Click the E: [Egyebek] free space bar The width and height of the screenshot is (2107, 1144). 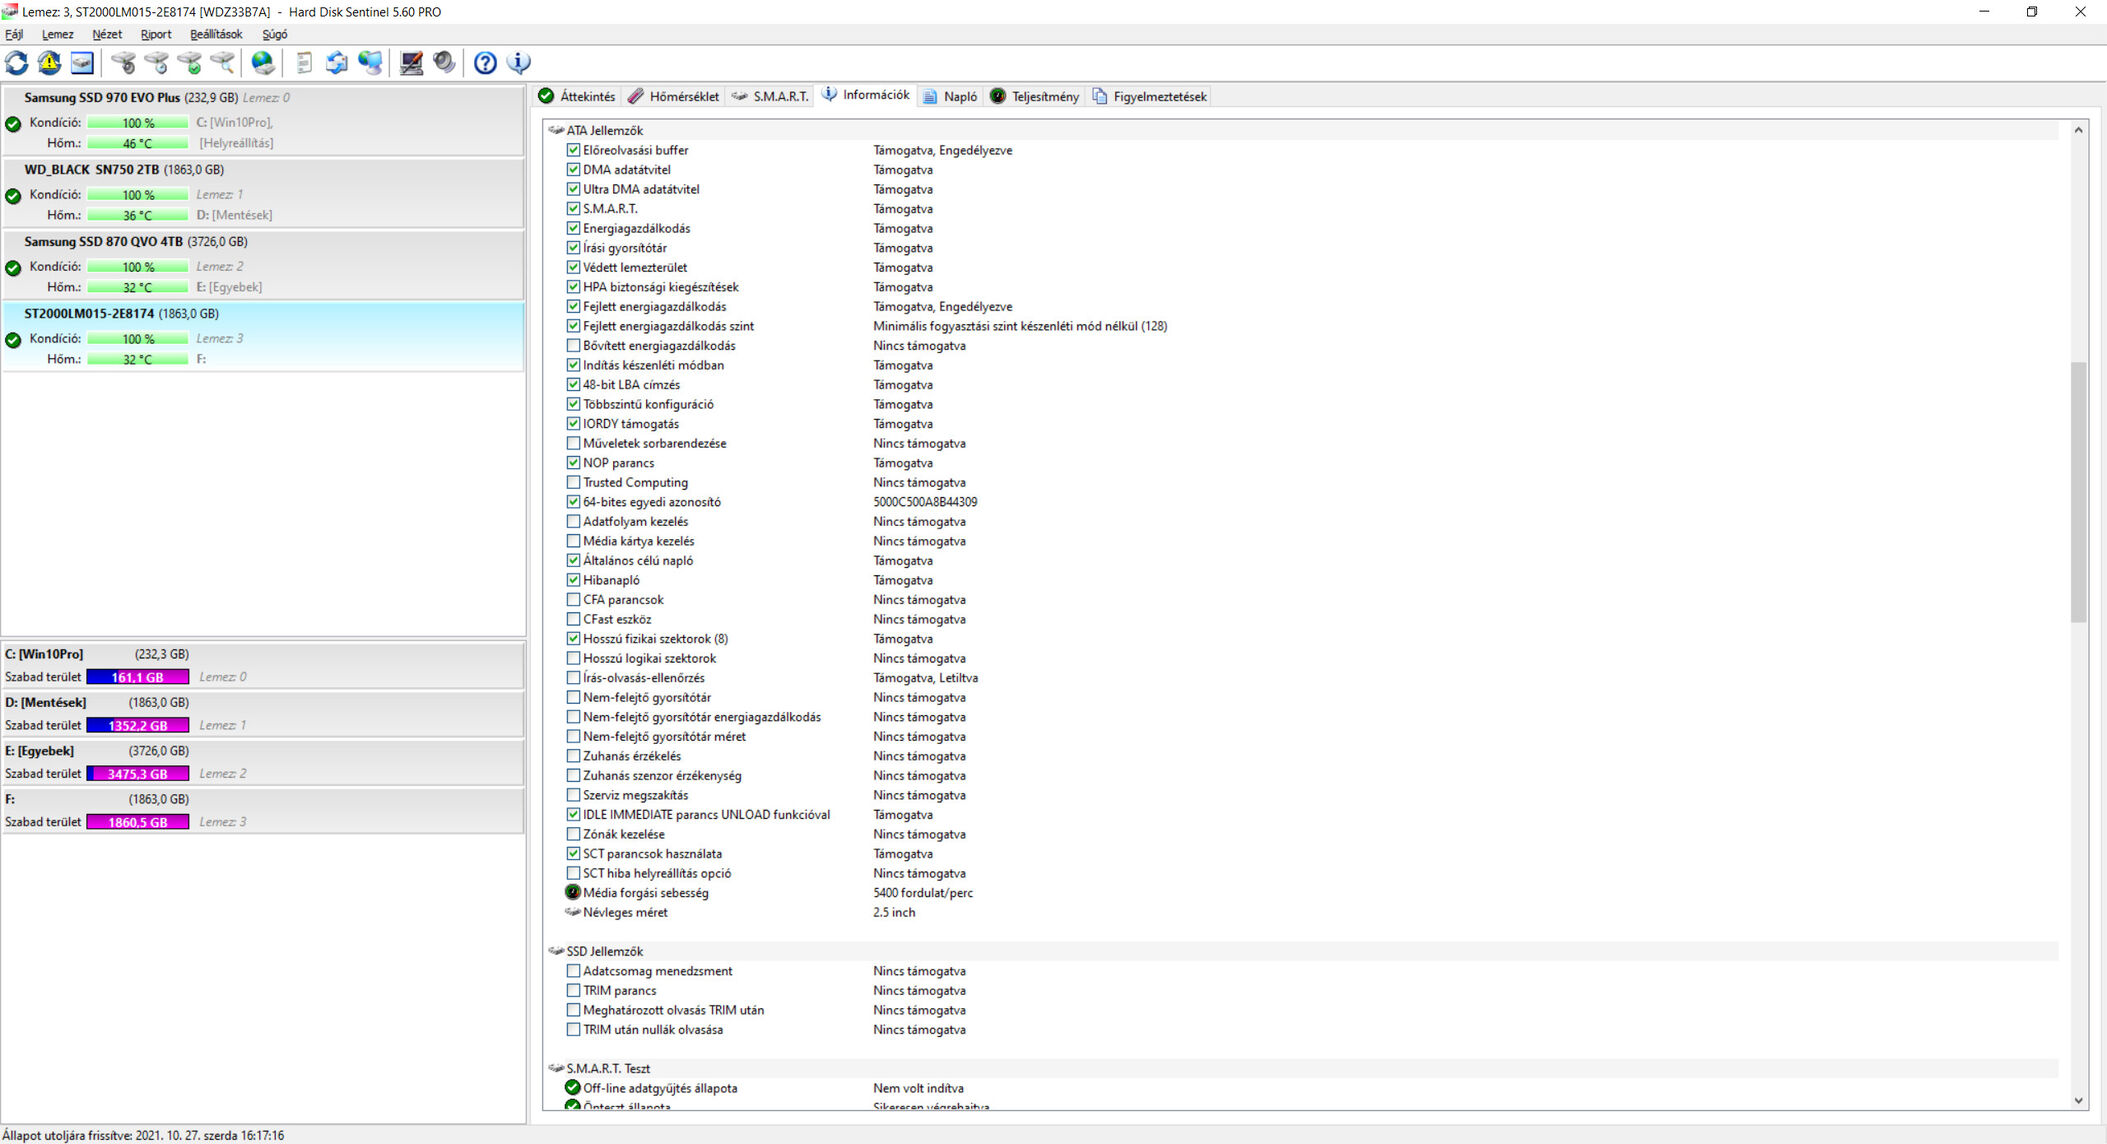(x=138, y=773)
